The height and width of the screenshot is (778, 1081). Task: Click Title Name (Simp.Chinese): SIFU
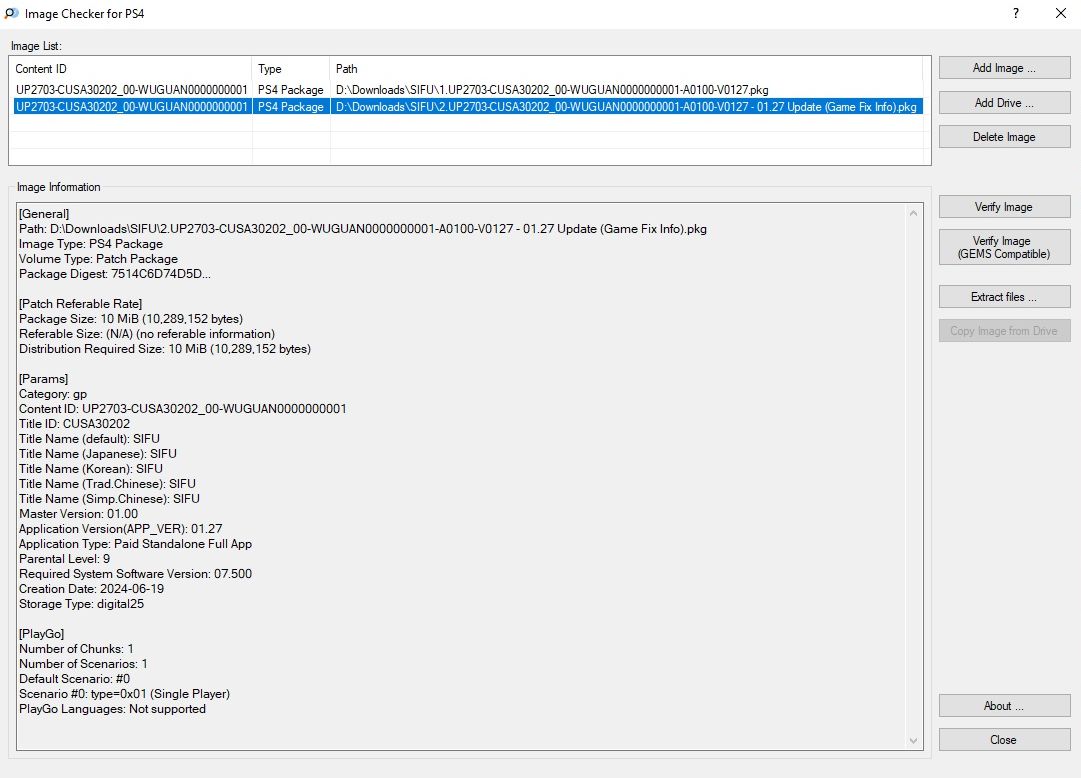pos(109,499)
